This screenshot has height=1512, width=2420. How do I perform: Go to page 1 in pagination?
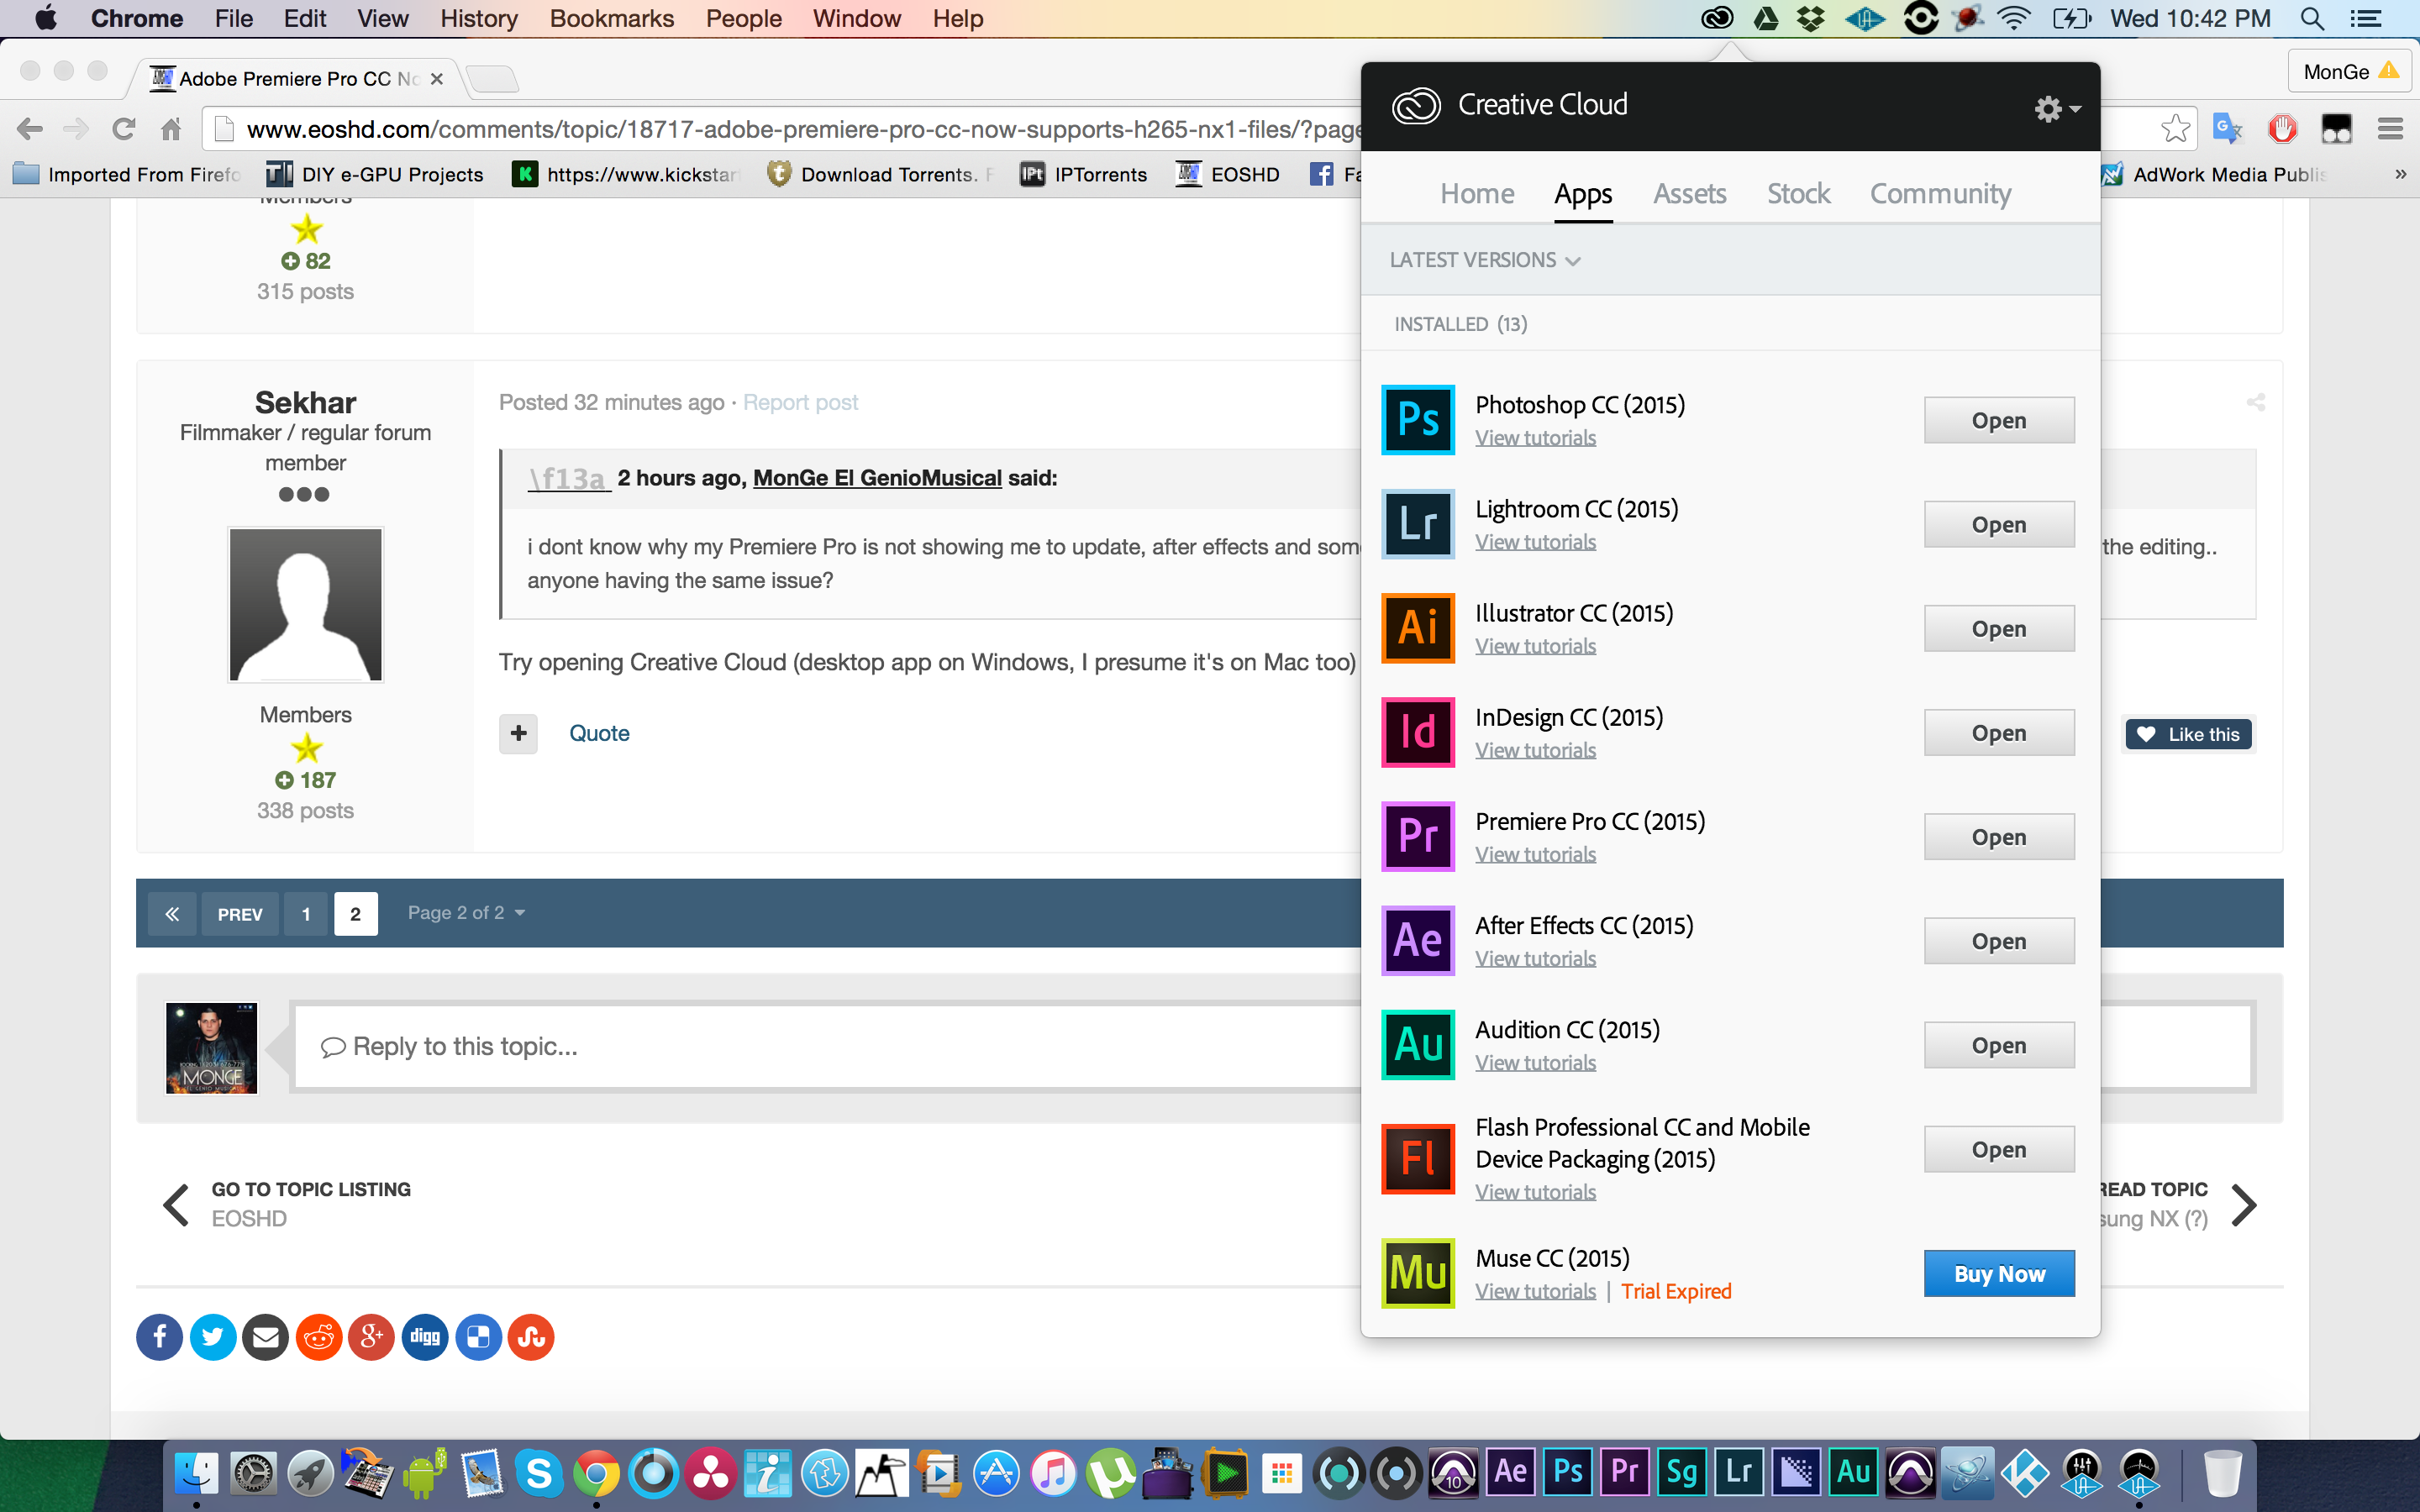coord(306,914)
